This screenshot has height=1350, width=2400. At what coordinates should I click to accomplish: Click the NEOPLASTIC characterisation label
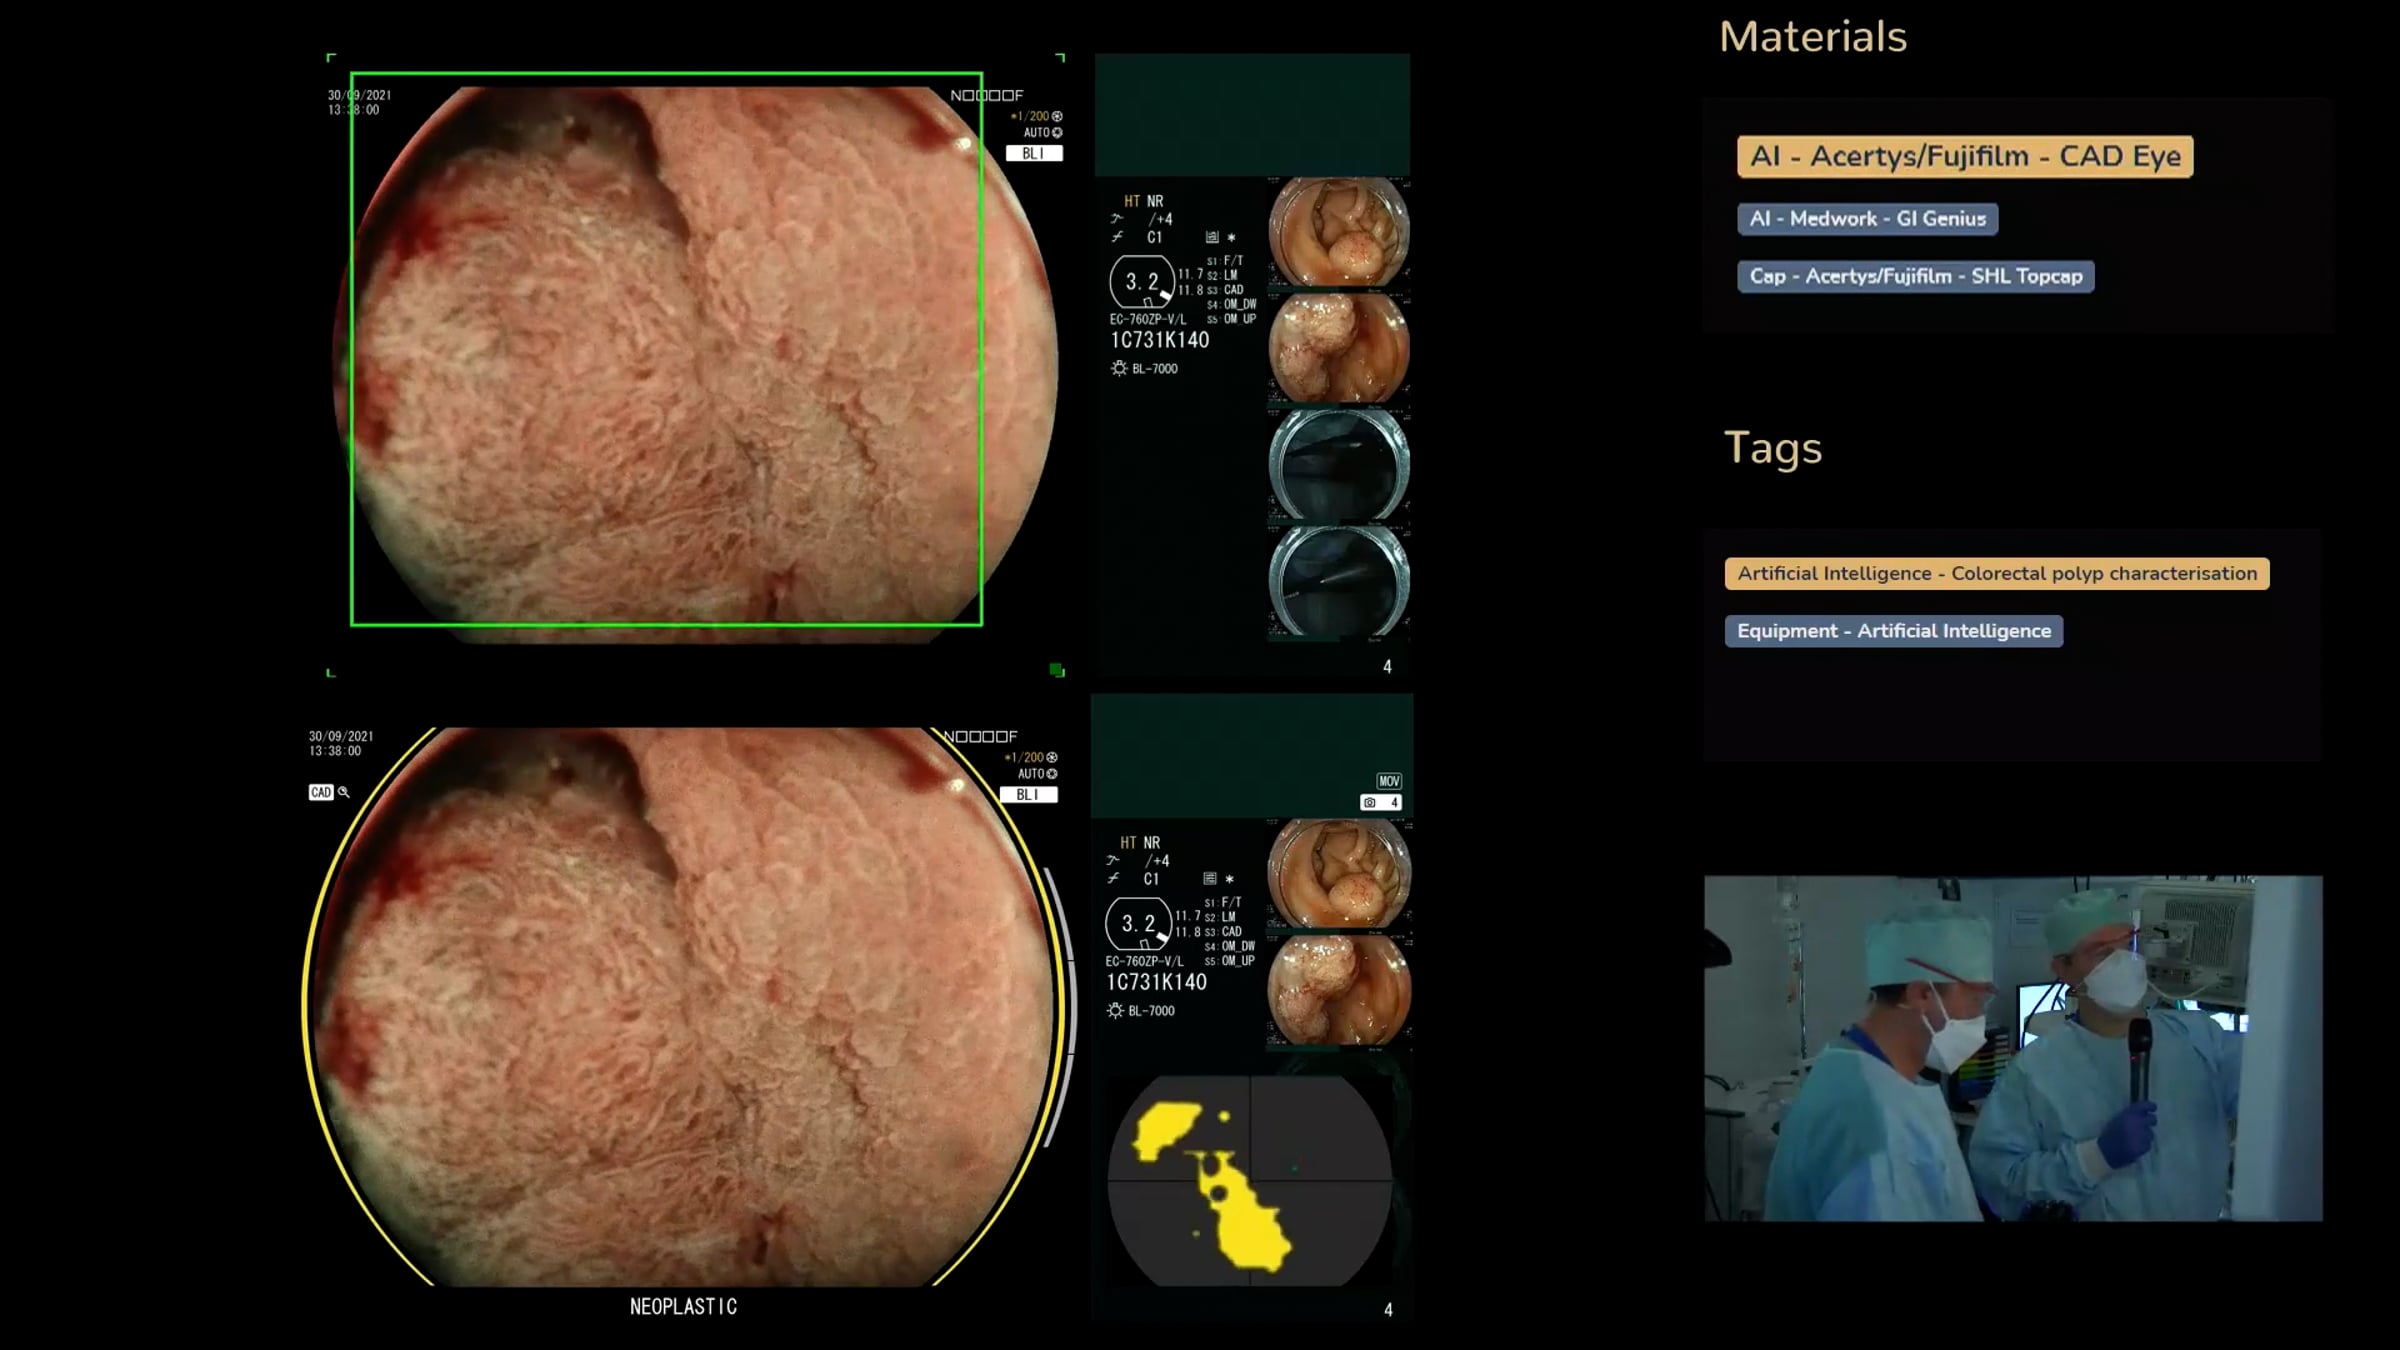(x=683, y=1307)
